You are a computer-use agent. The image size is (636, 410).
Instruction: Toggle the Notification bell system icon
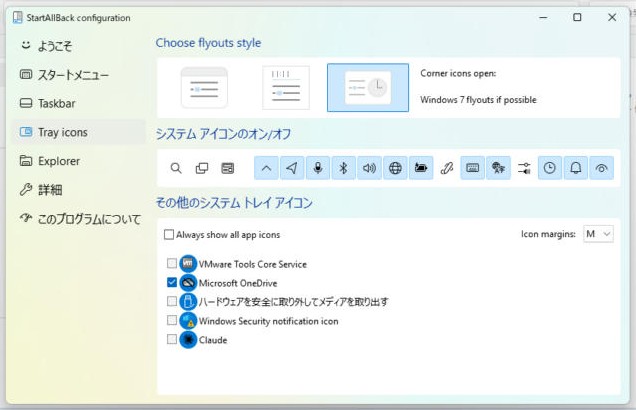[x=576, y=168]
